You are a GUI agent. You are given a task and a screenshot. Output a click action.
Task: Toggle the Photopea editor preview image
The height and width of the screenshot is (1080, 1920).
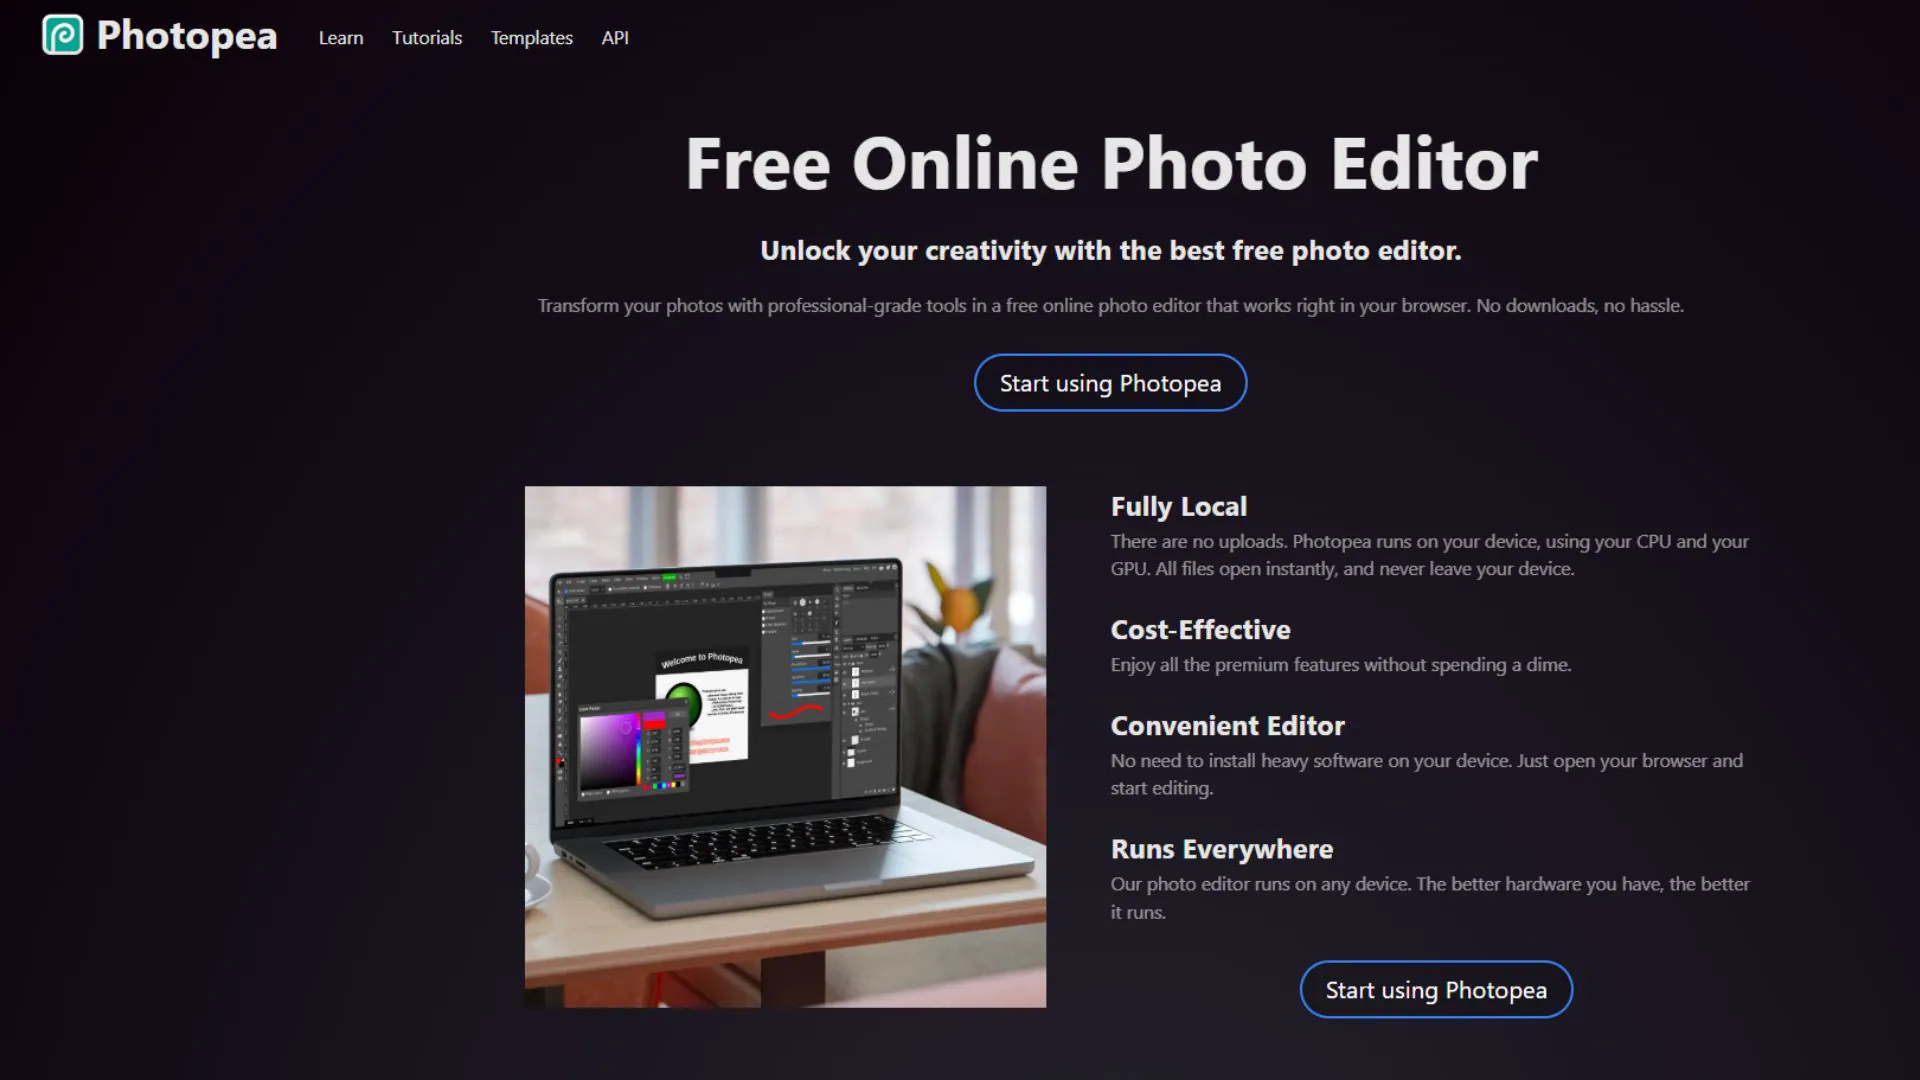(786, 746)
